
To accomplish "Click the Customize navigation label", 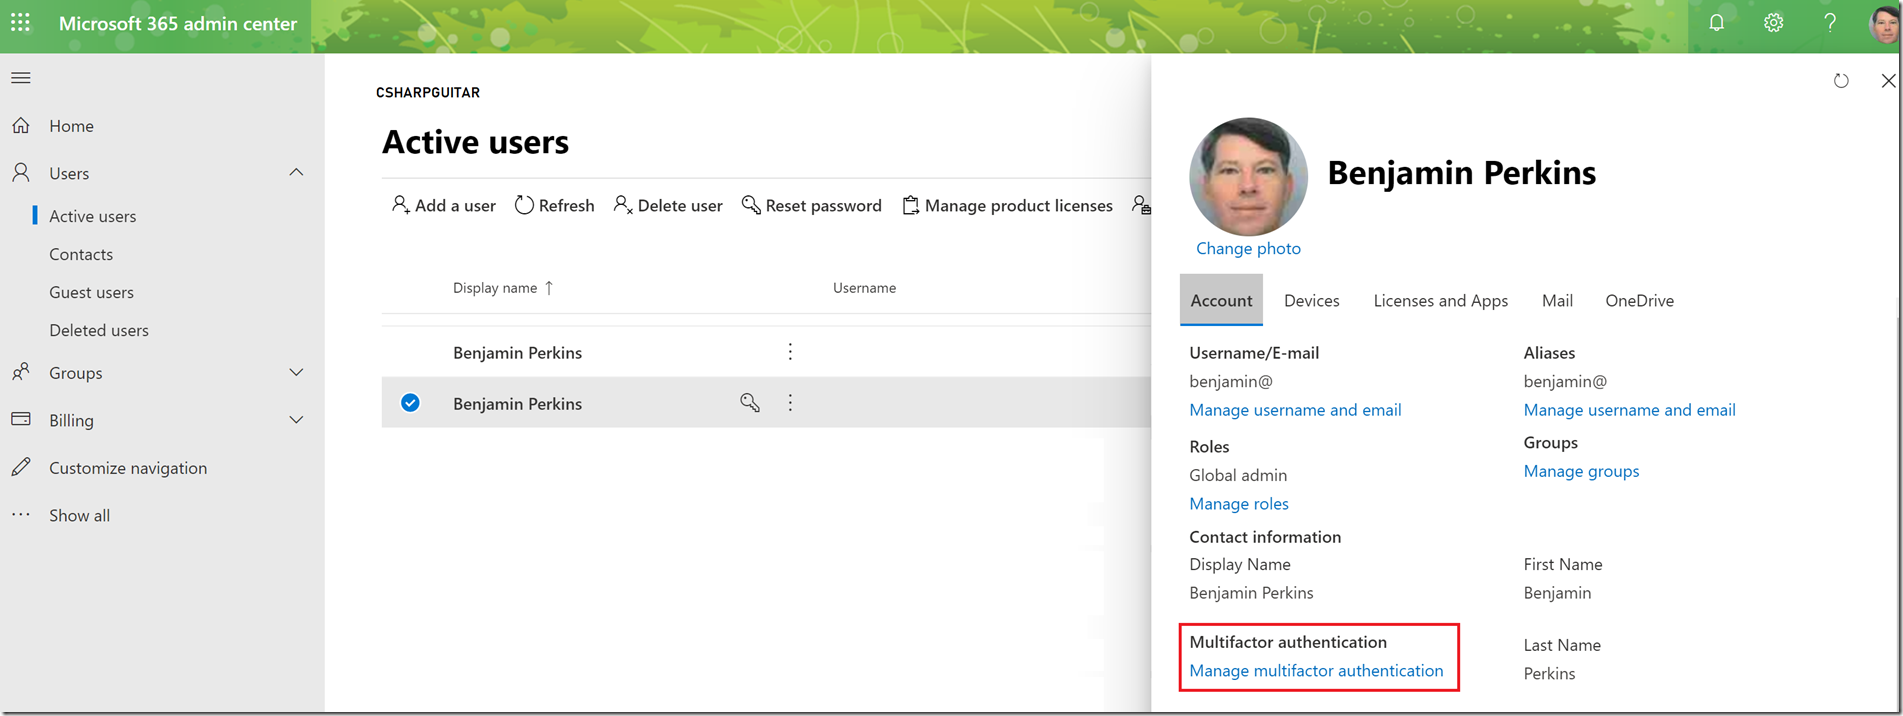I will coord(128,468).
